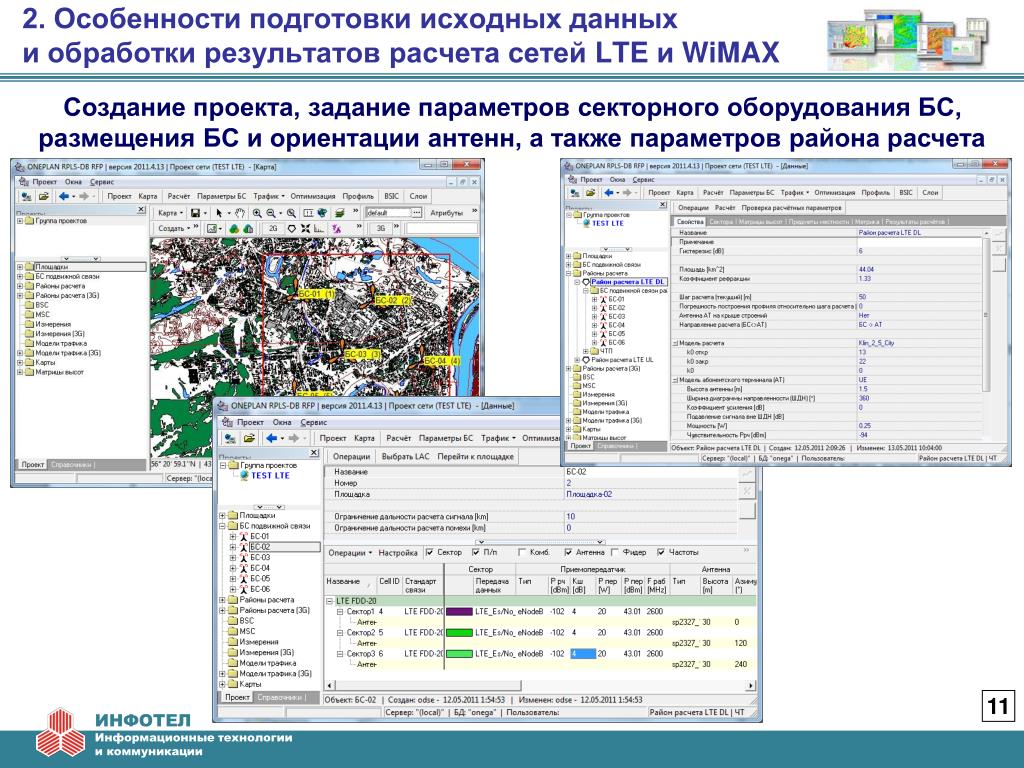Click the zoom-in magnifier in the map window
This screenshot has height=768, width=1024.
click(257, 213)
